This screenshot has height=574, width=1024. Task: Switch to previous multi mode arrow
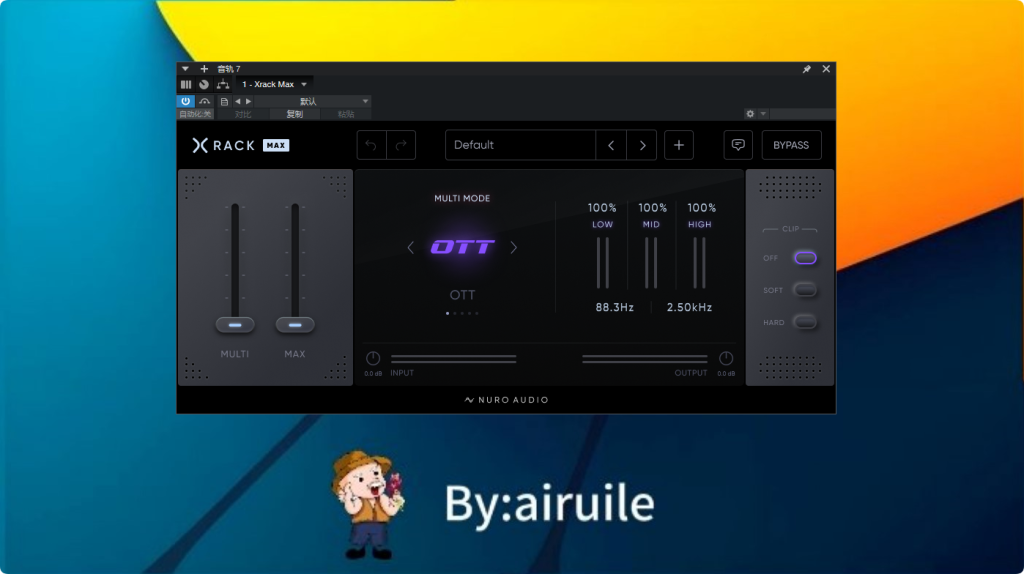[410, 247]
